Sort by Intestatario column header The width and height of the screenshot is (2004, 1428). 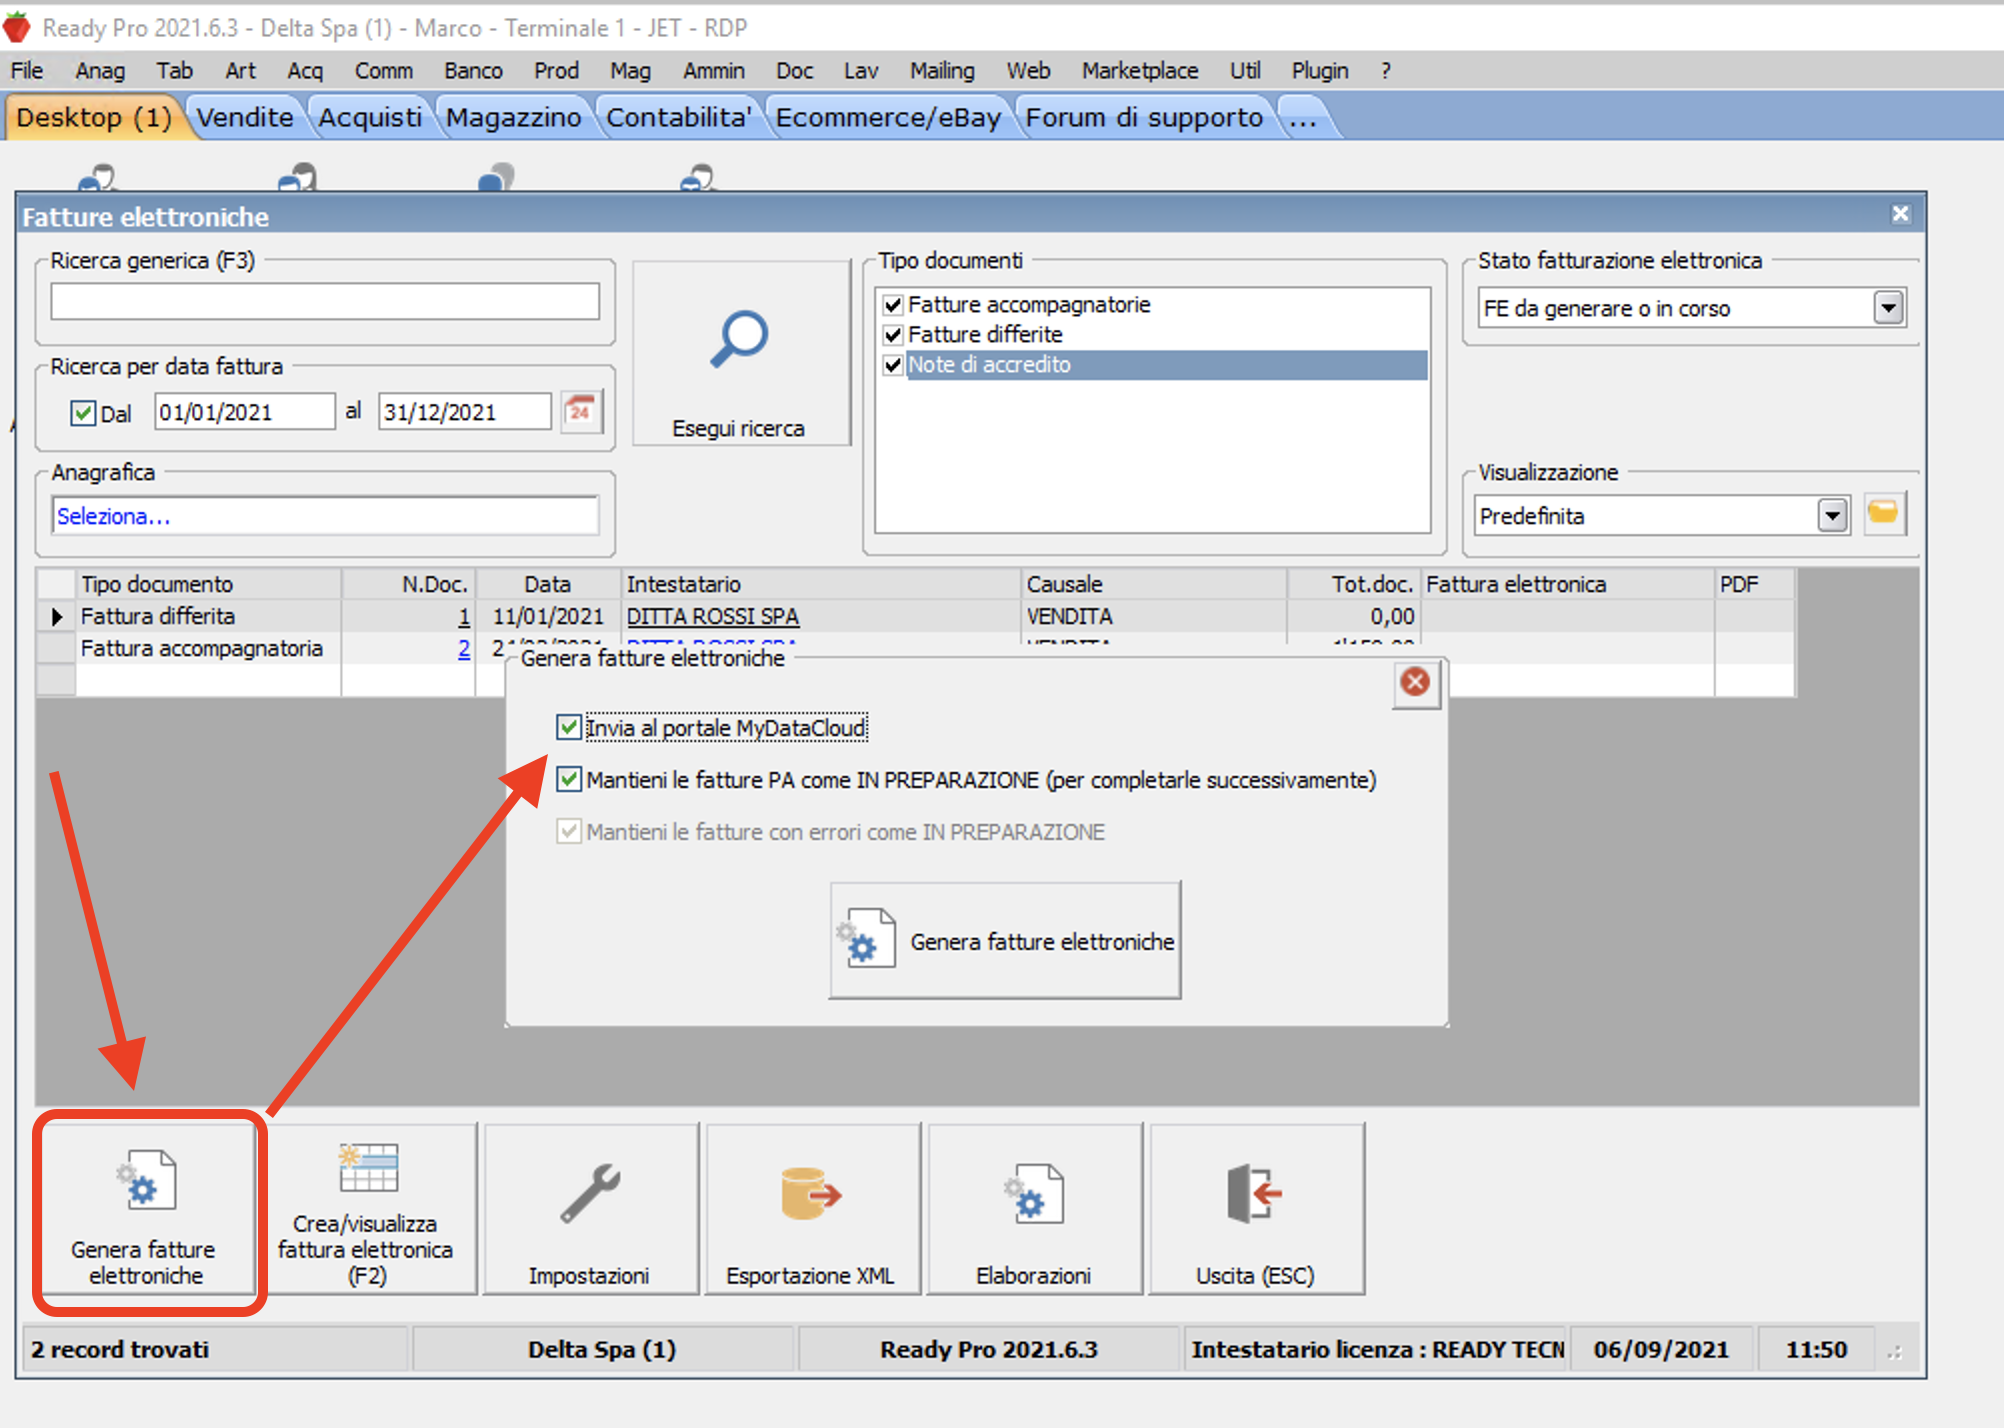point(821,584)
